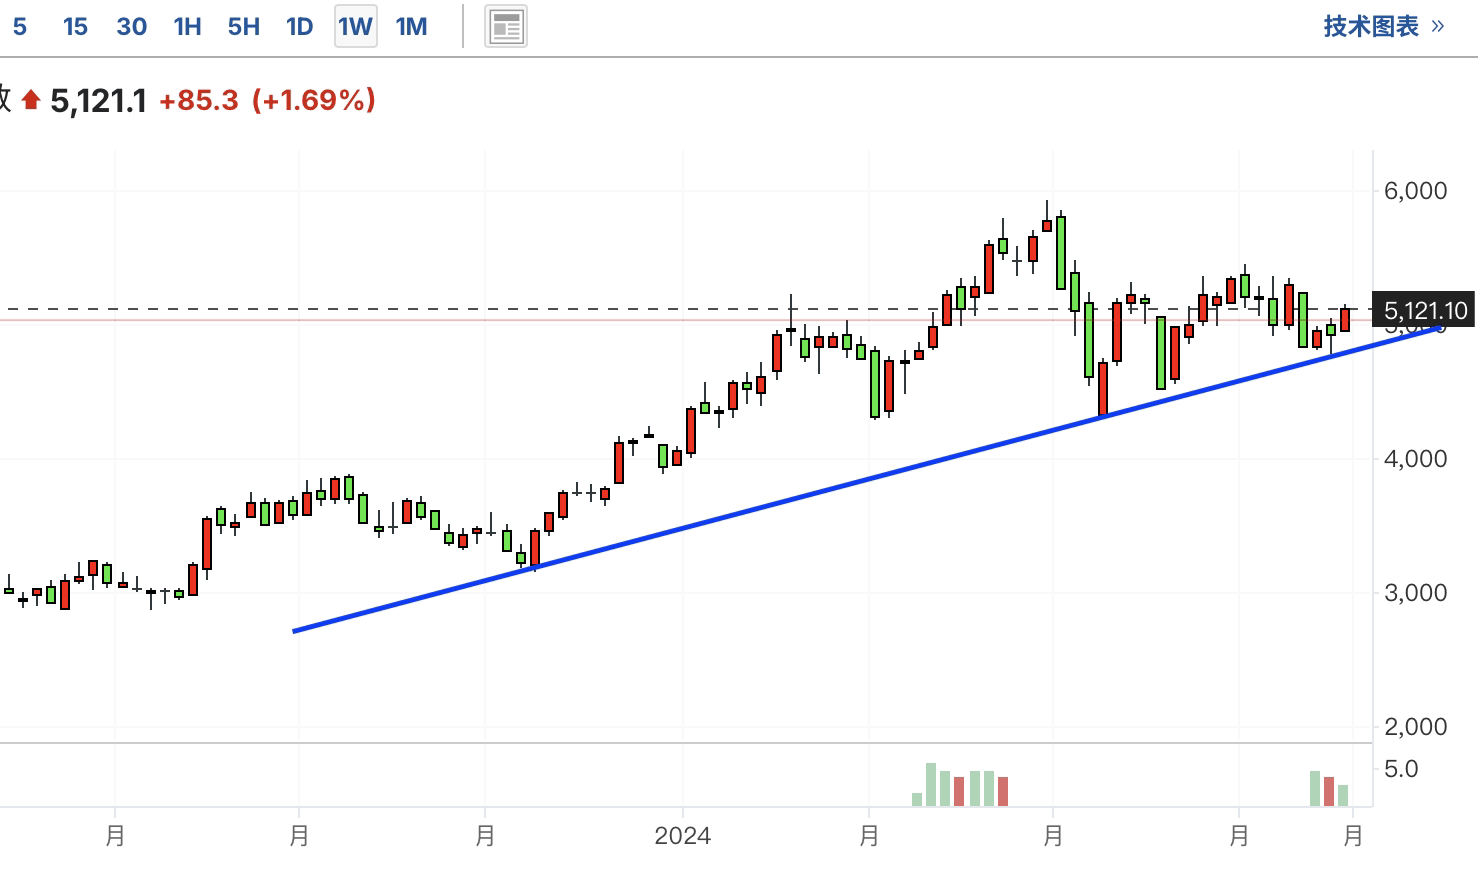The height and width of the screenshot is (876, 1478).
Task: Select the 5-minute timeframe
Action: click(20, 27)
